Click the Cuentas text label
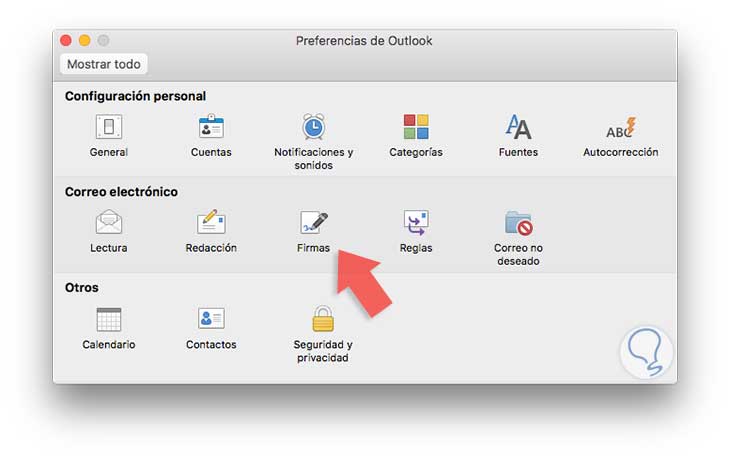Screen dimensions: 730x459 (211, 152)
